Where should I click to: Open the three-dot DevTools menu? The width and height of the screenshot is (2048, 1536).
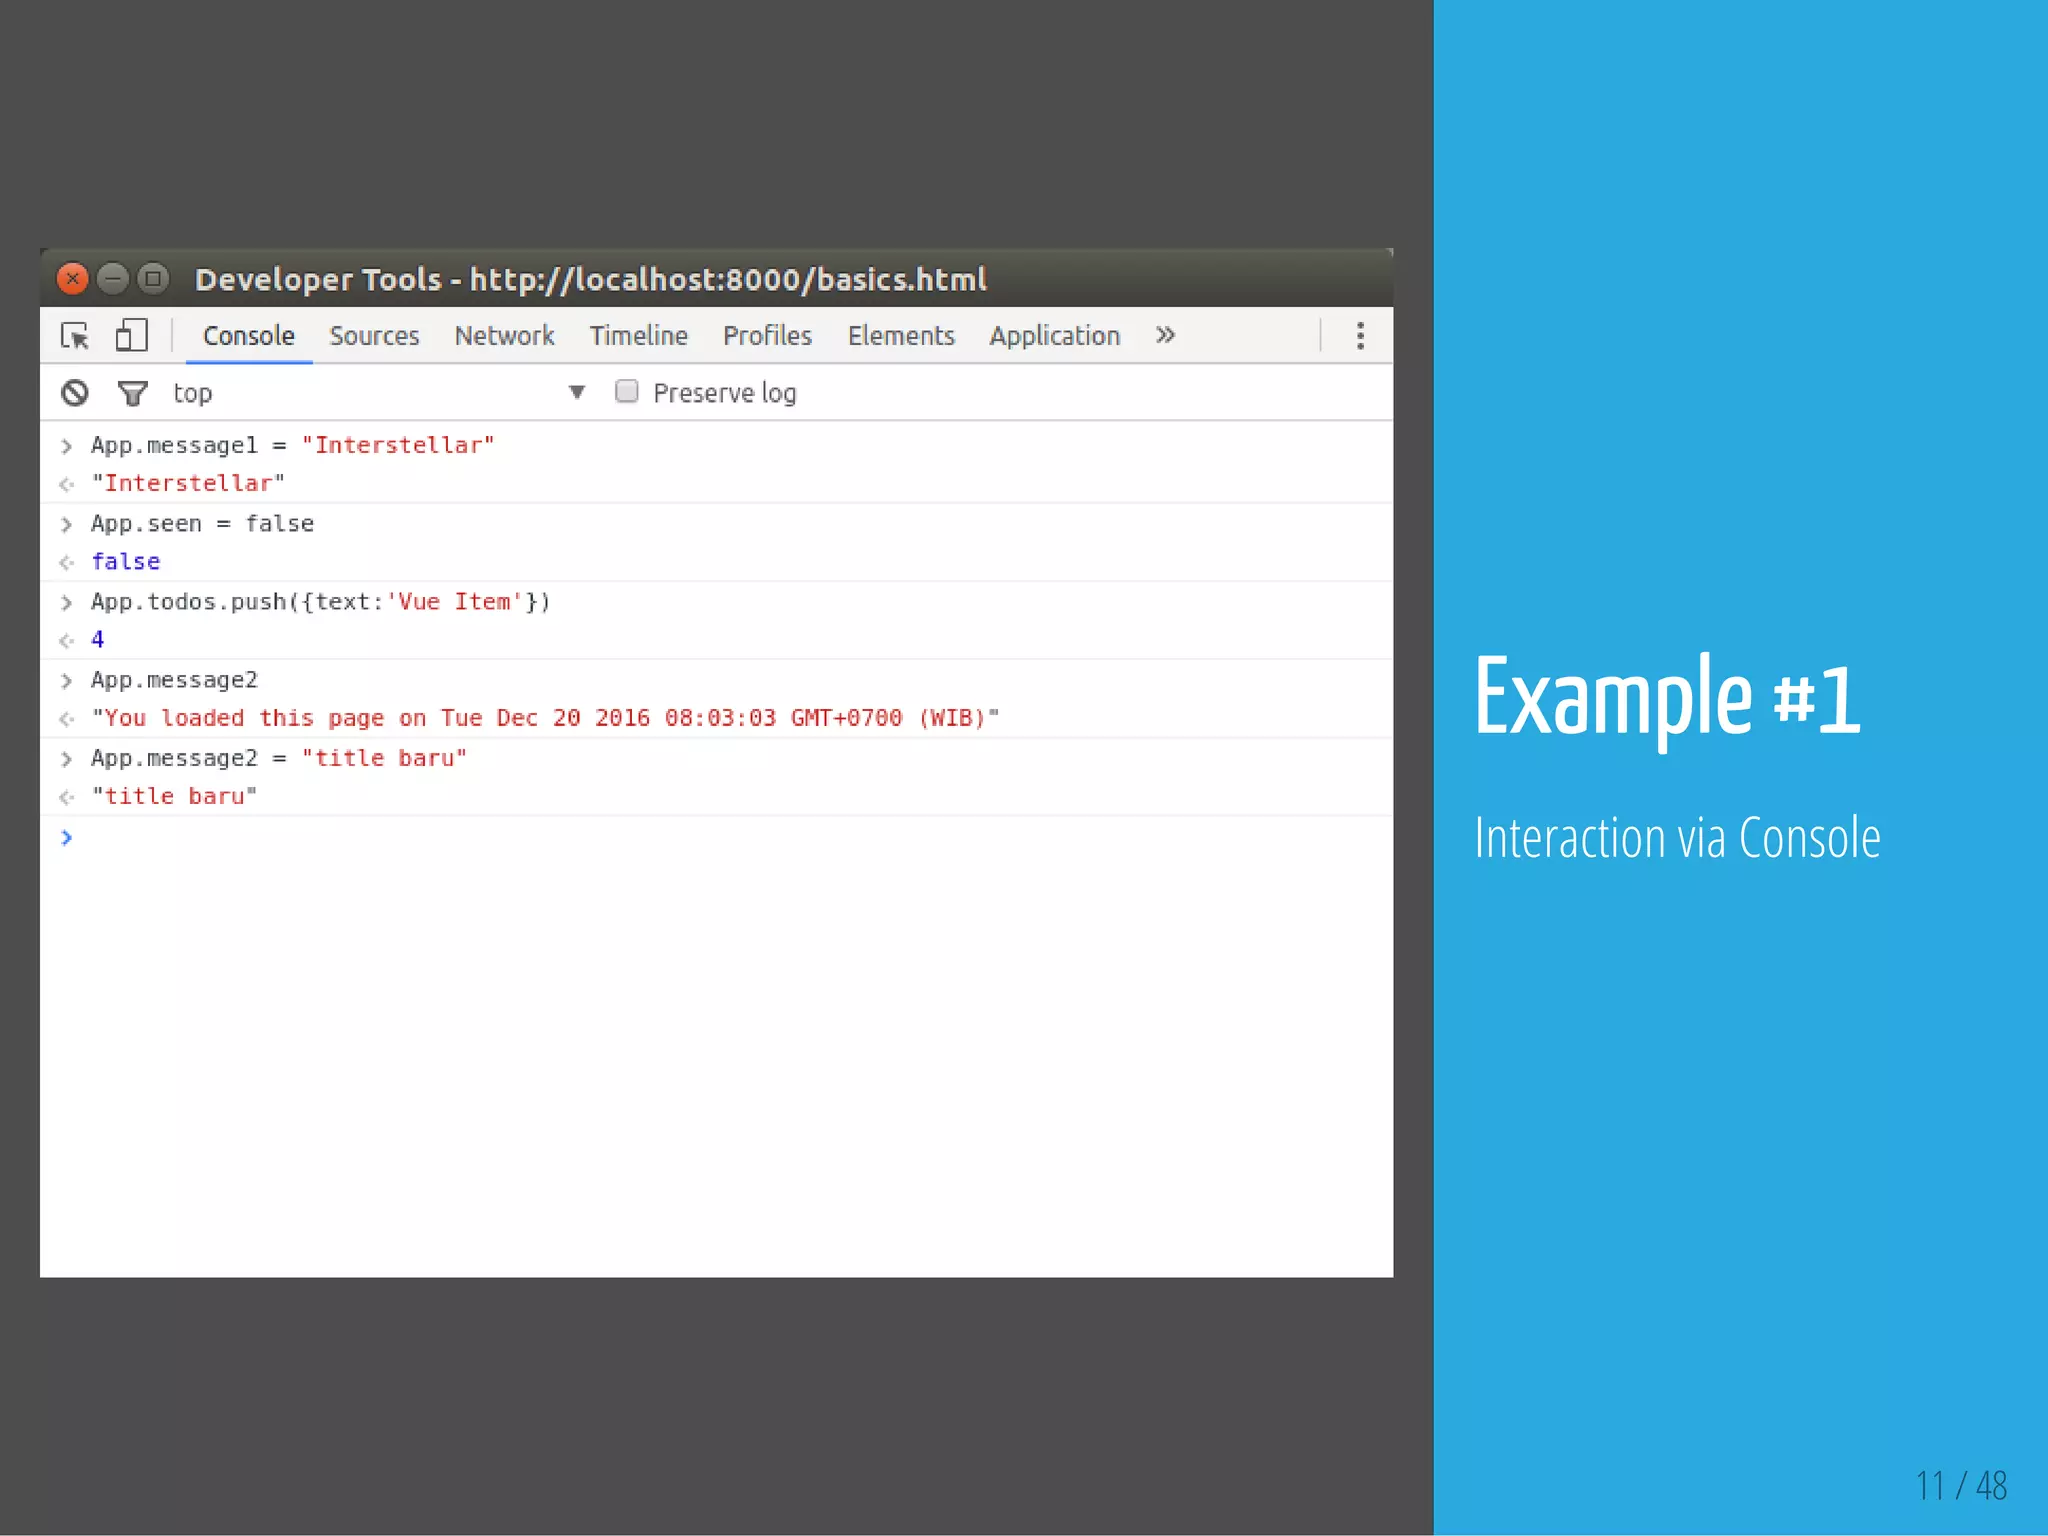point(1360,336)
